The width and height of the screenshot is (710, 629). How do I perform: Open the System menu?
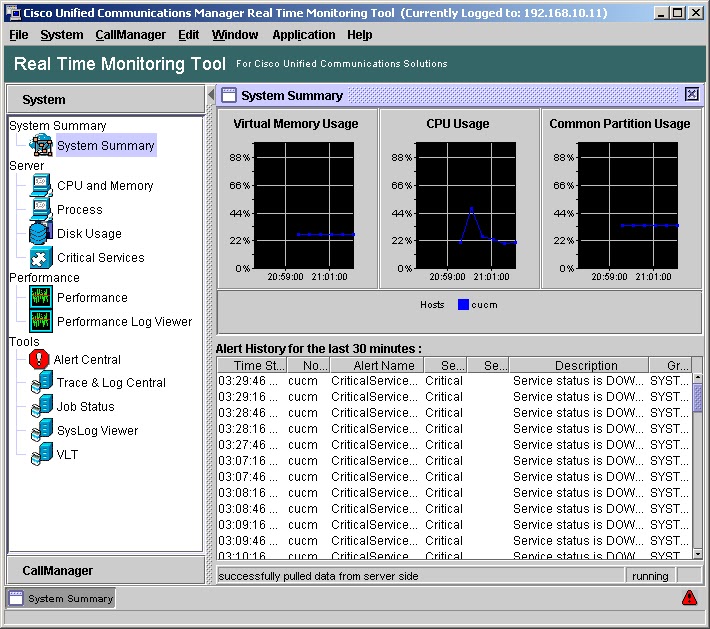pyautogui.click(x=62, y=35)
